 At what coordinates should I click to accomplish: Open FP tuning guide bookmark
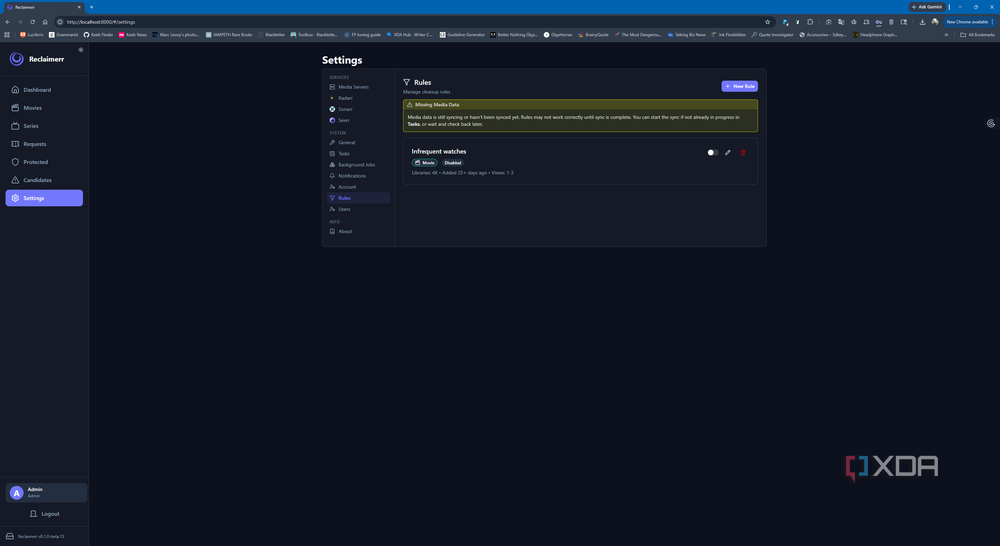tap(362, 34)
